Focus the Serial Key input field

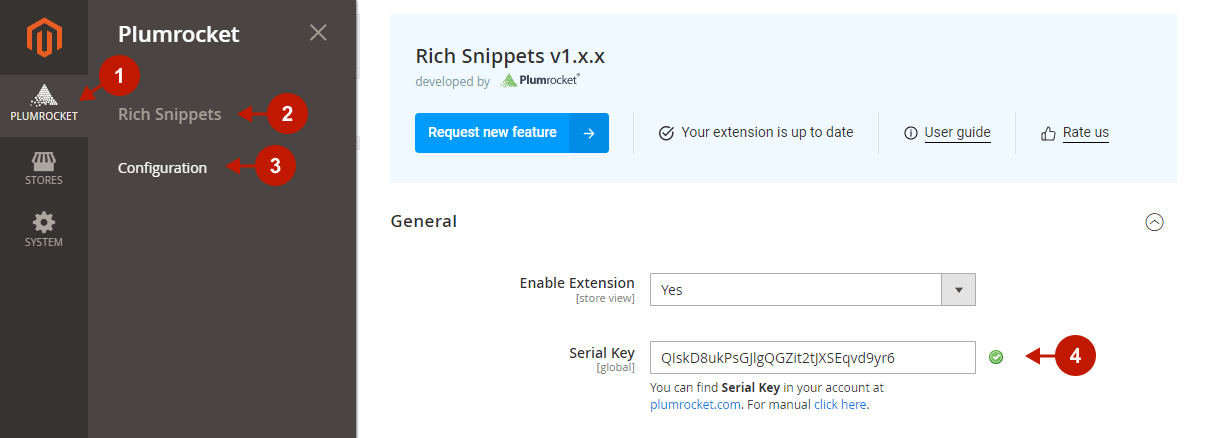coord(812,357)
